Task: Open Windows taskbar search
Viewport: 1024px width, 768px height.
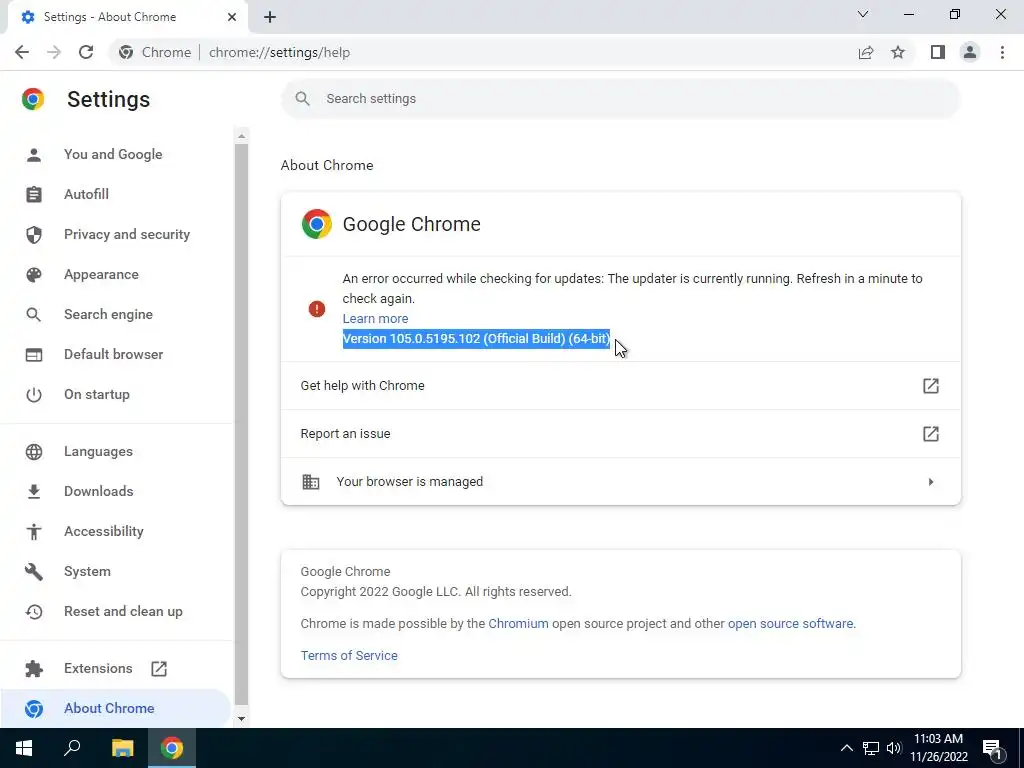Action: pos(72,748)
